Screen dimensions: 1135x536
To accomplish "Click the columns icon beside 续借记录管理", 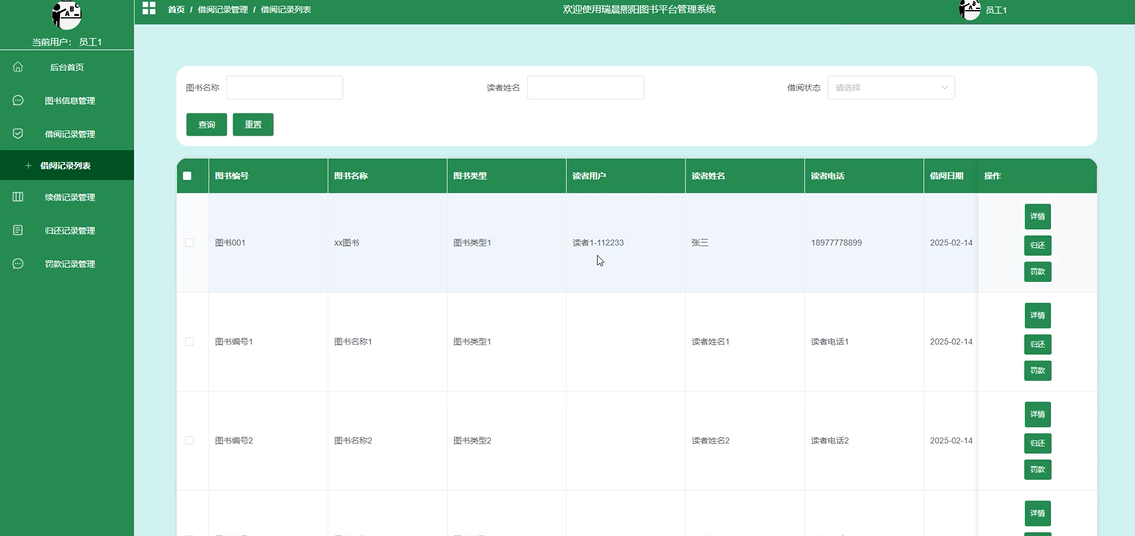I will click(x=18, y=197).
